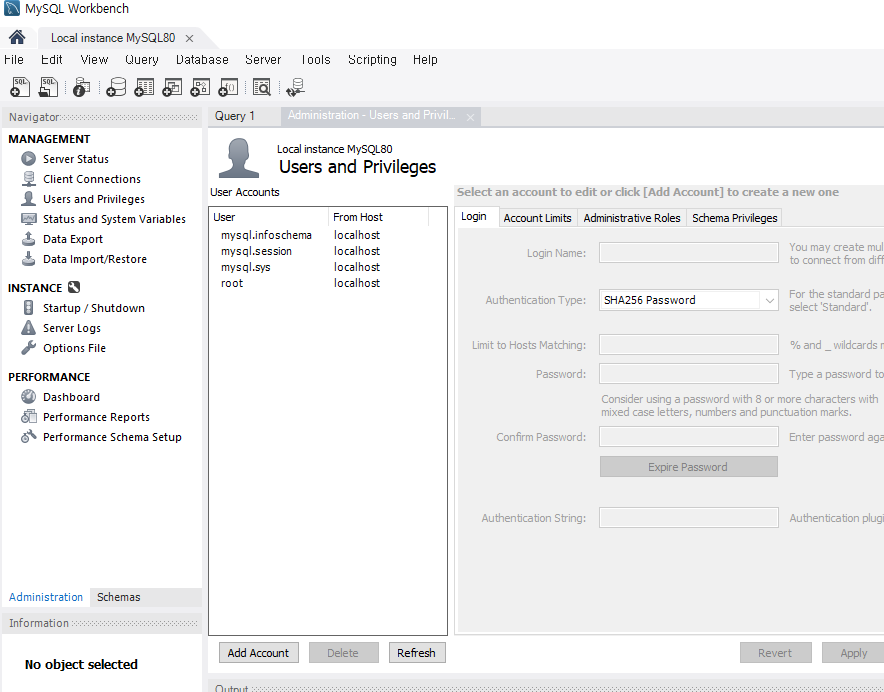Open Performance Reports
The width and height of the screenshot is (884, 692).
96,417
